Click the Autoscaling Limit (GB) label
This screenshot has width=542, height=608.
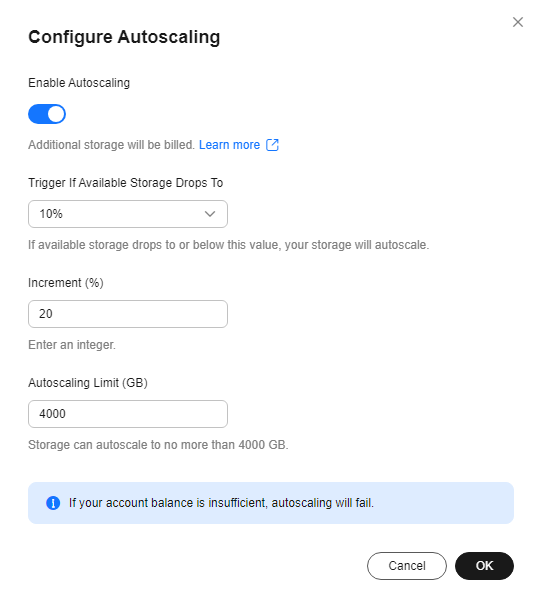(88, 383)
